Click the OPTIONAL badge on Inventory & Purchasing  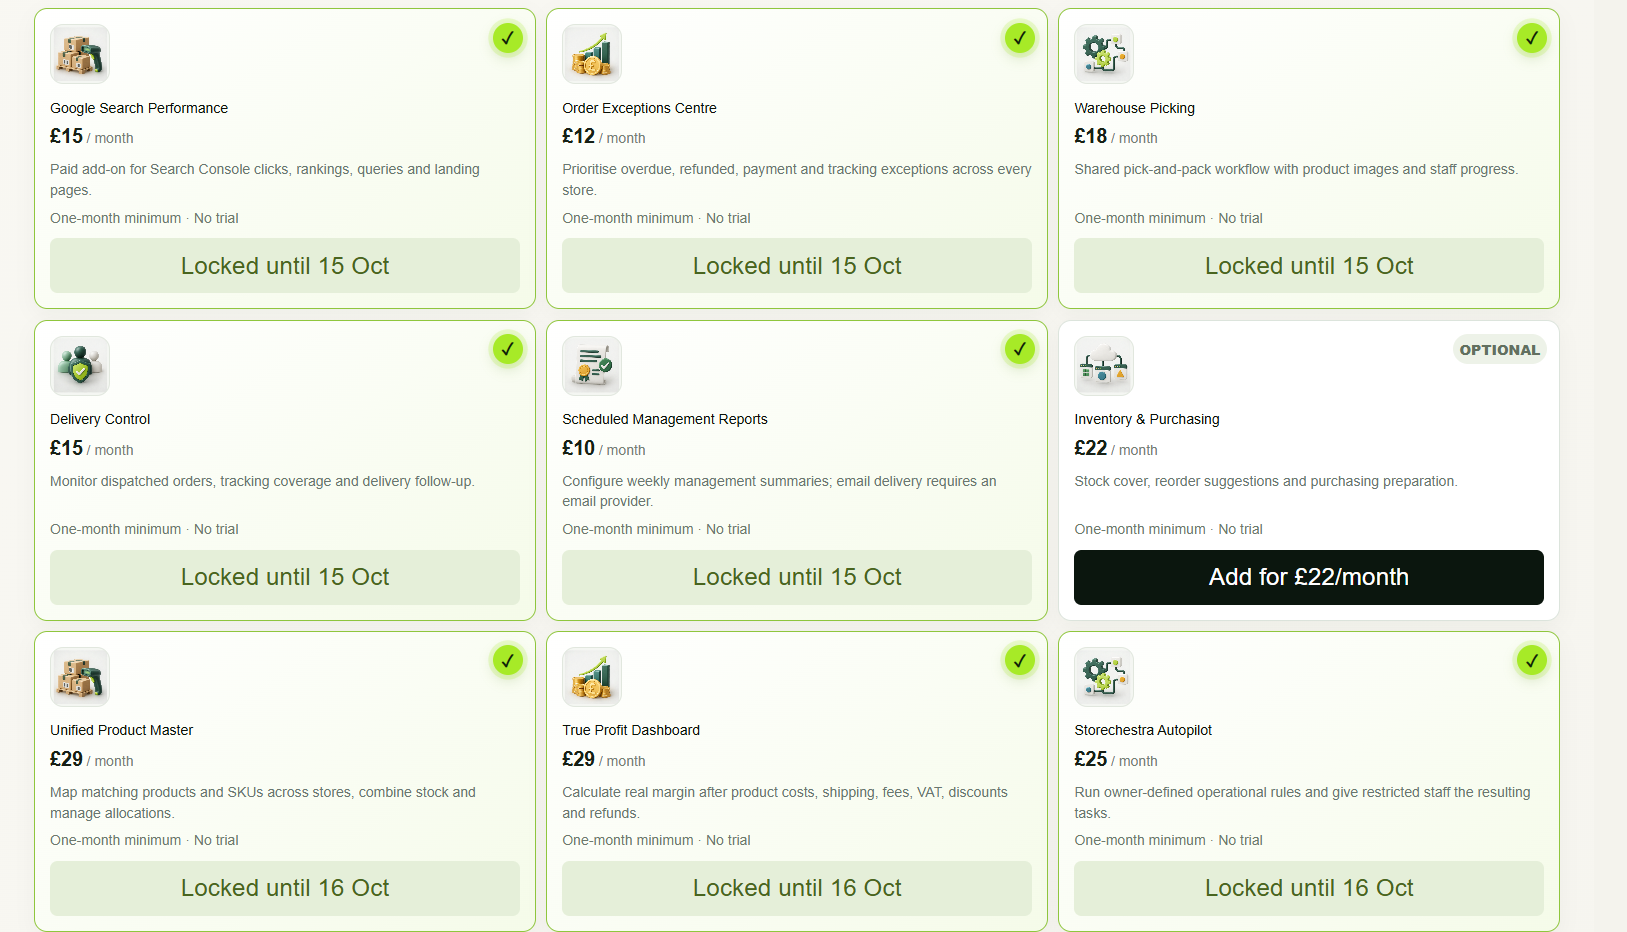click(1500, 350)
